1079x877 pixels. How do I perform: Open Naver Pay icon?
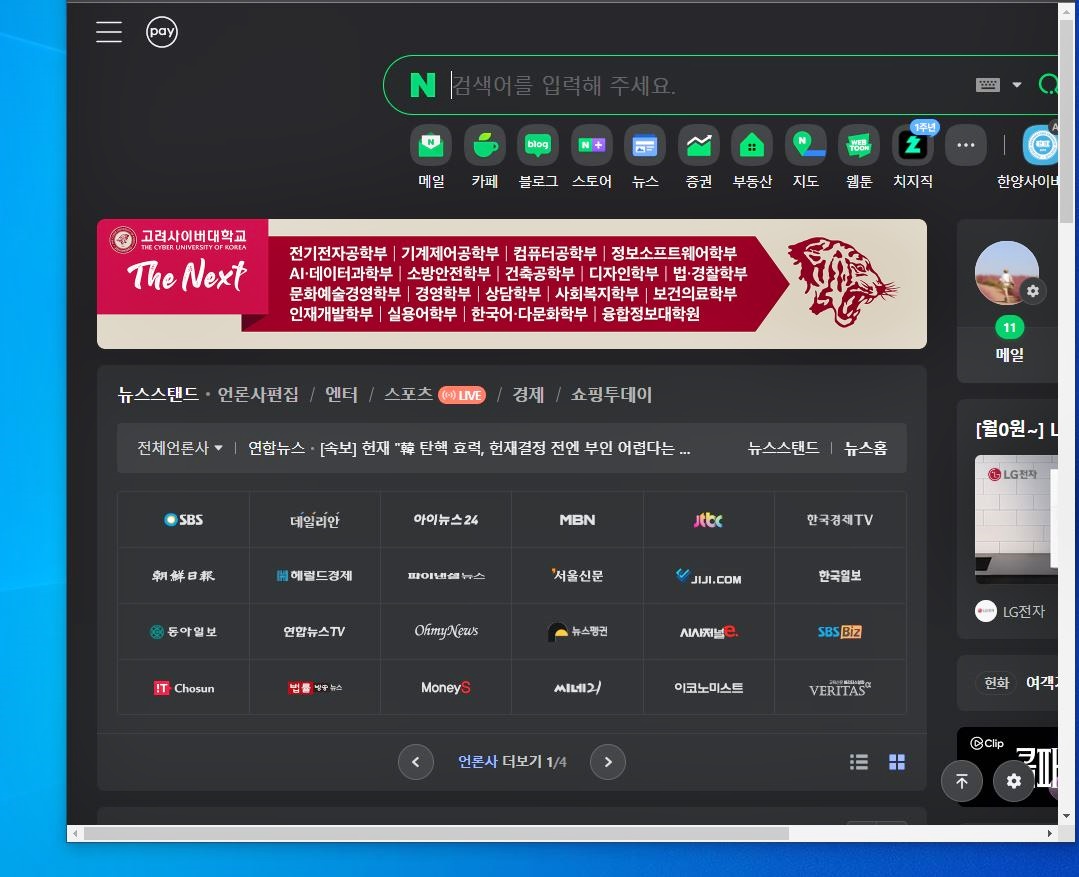pos(162,32)
